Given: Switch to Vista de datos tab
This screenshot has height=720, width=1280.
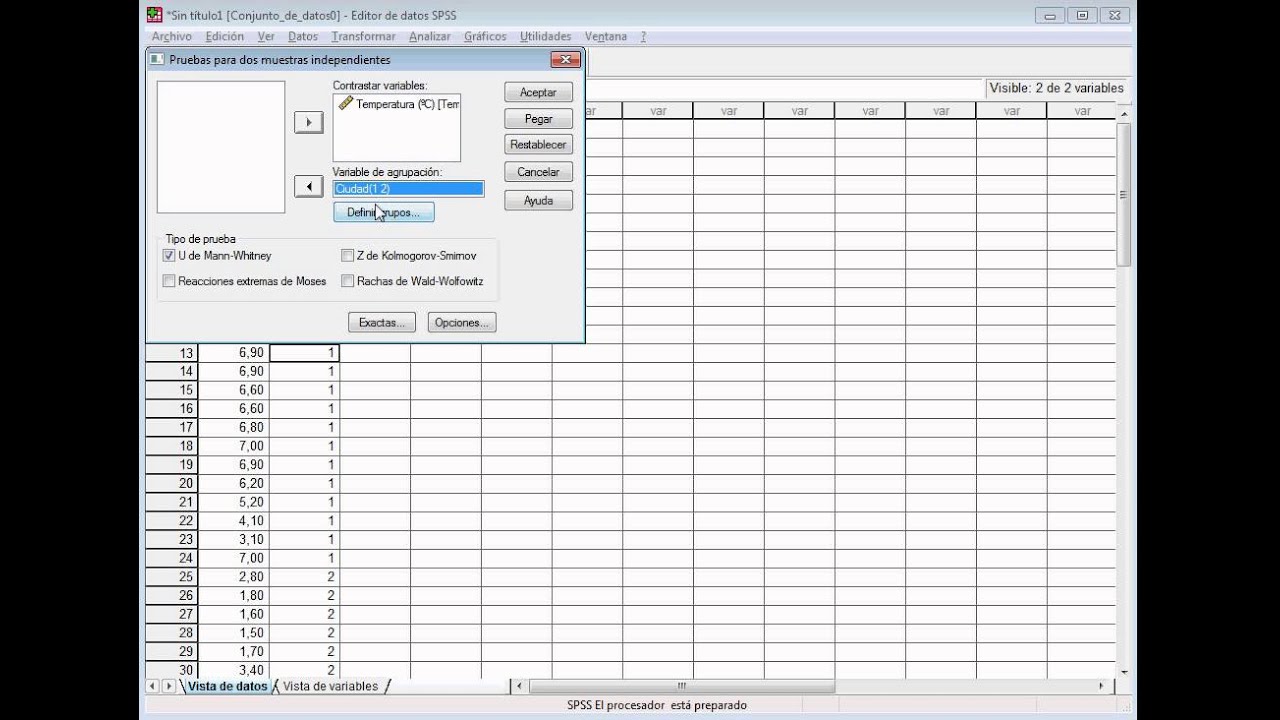Looking at the screenshot, I should click(227, 686).
